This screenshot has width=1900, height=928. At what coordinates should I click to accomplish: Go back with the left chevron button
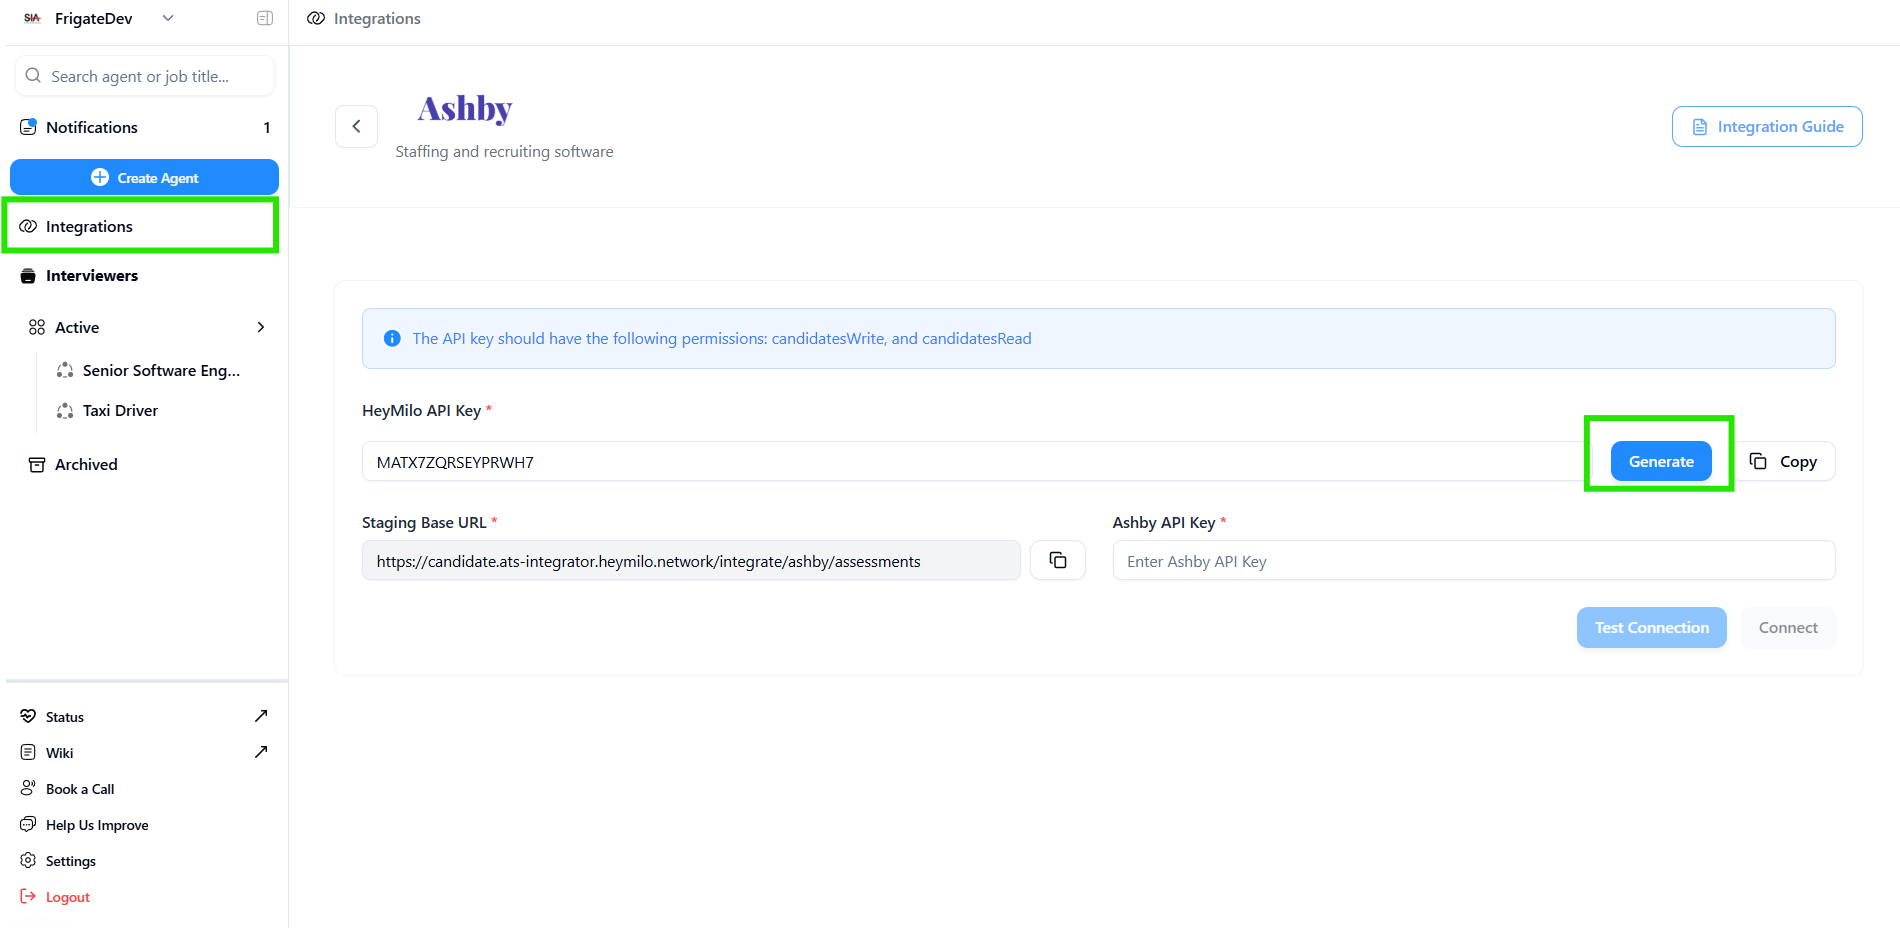coord(356,126)
